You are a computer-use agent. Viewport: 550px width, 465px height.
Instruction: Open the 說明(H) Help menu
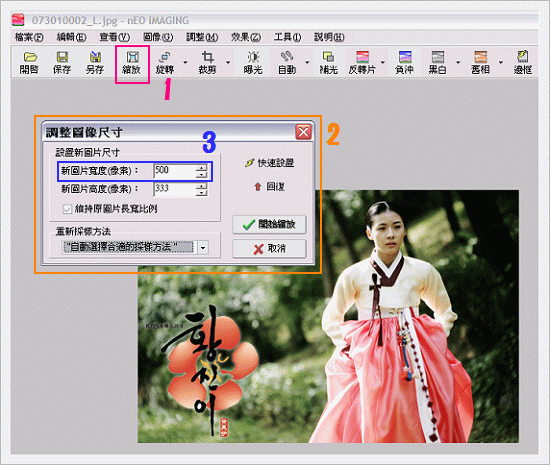pyautogui.click(x=329, y=37)
